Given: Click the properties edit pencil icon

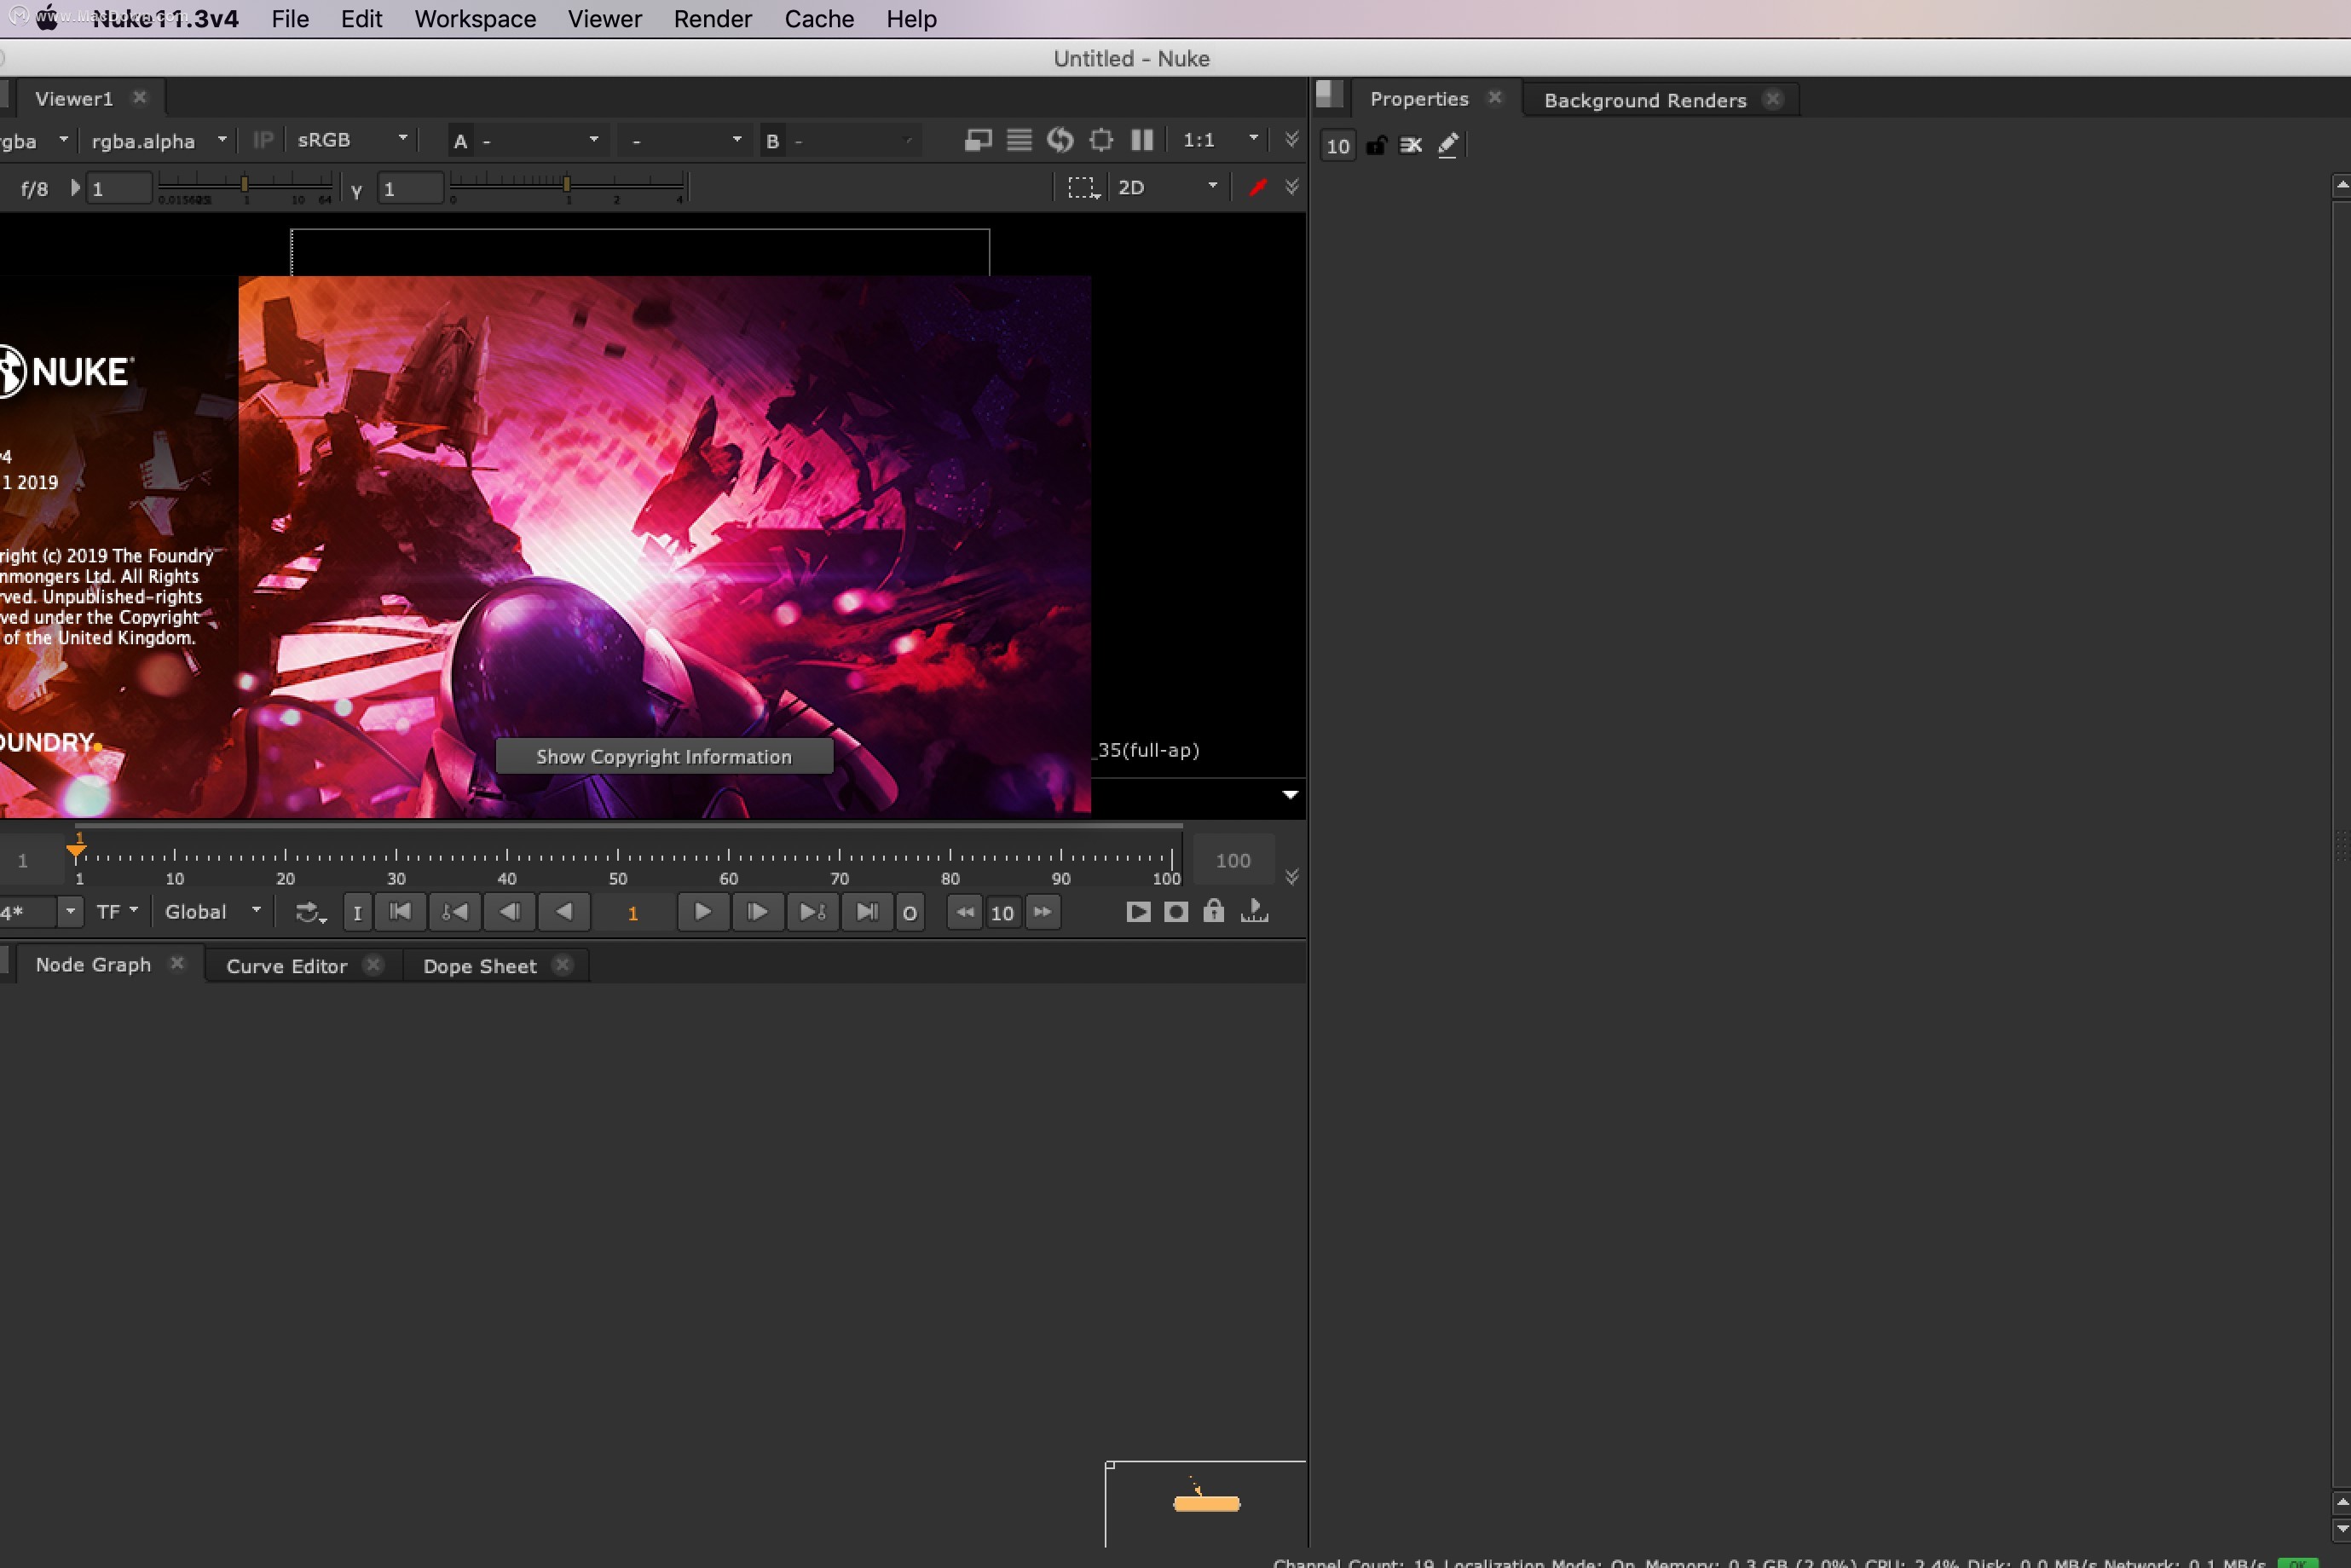Looking at the screenshot, I should click(1448, 145).
